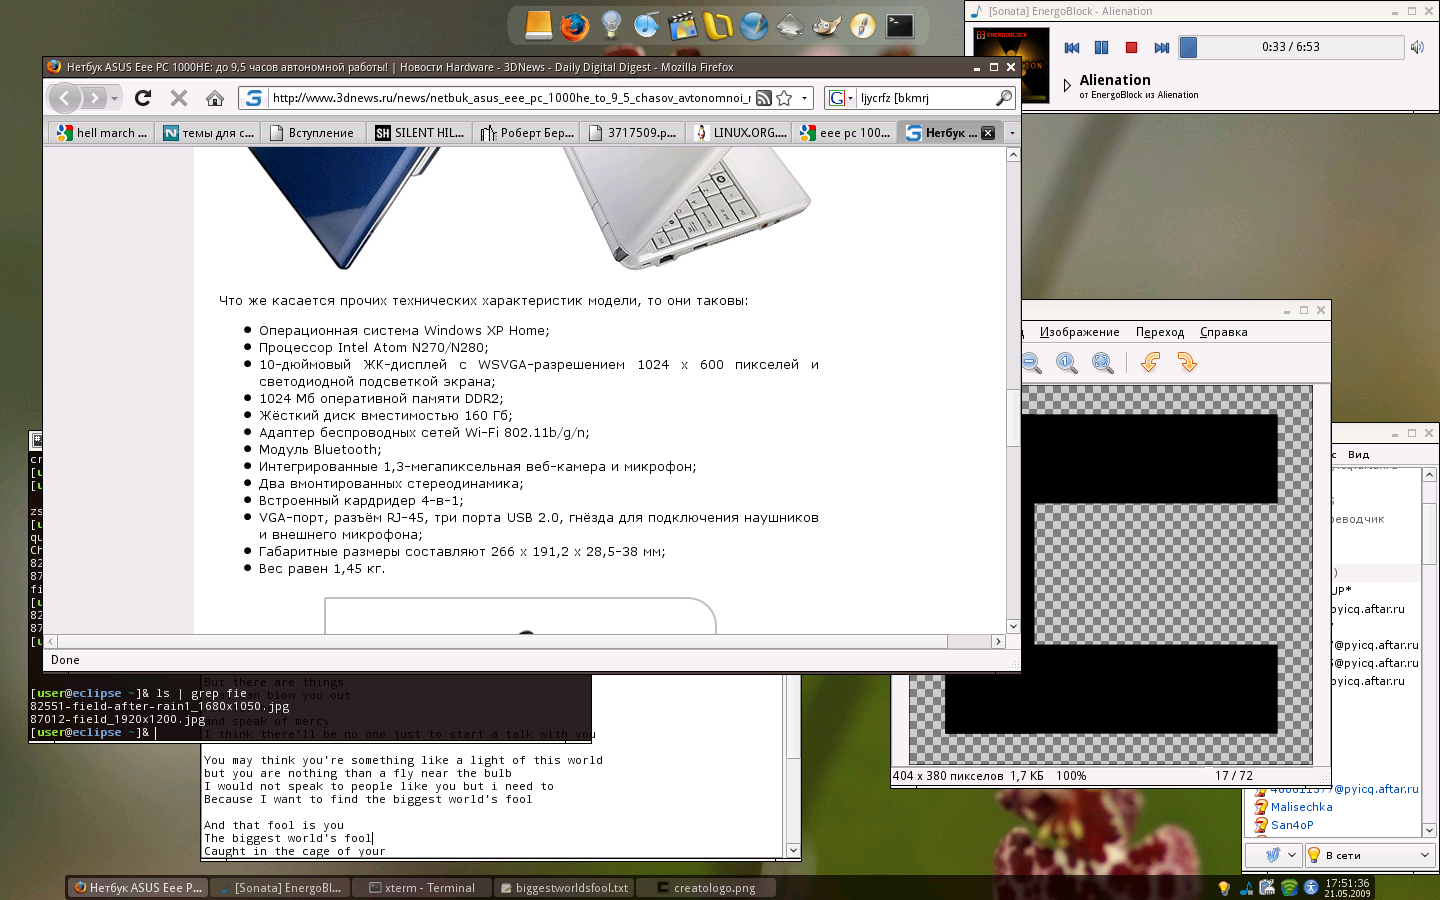Image resolution: width=1440 pixels, height=900 pixels.
Task: Select Malisechka contact in the messenger roster
Action: click(x=1301, y=807)
